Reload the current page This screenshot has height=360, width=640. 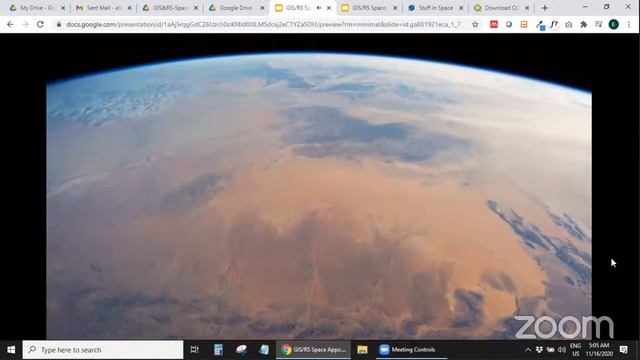[40, 24]
